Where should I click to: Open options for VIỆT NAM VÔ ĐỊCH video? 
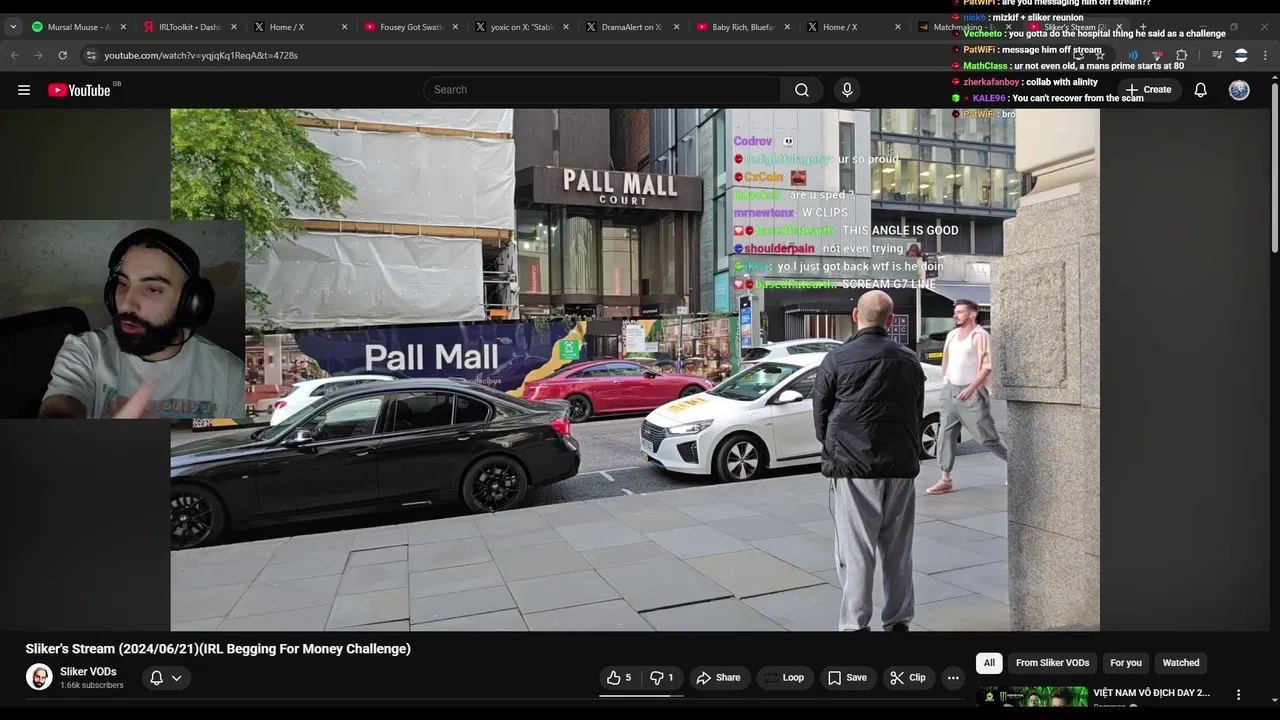click(x=1238, y=695)
